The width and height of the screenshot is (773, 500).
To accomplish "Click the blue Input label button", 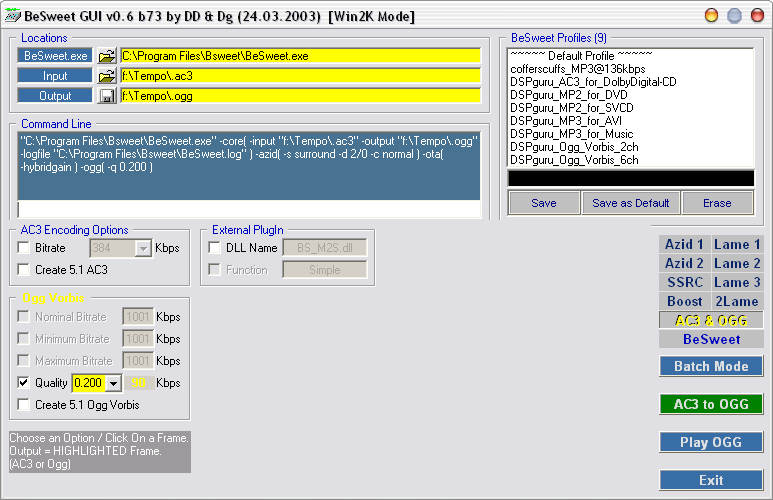I will point(55,76).
